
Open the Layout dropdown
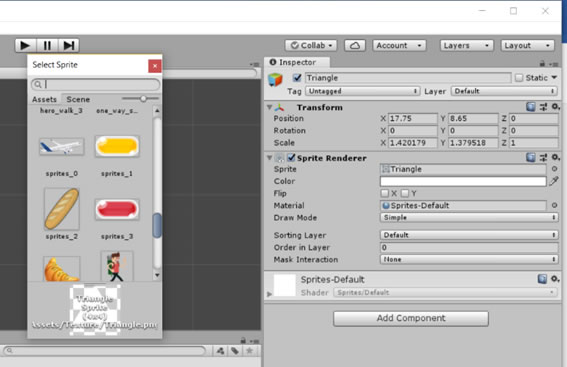pos(527,46)
